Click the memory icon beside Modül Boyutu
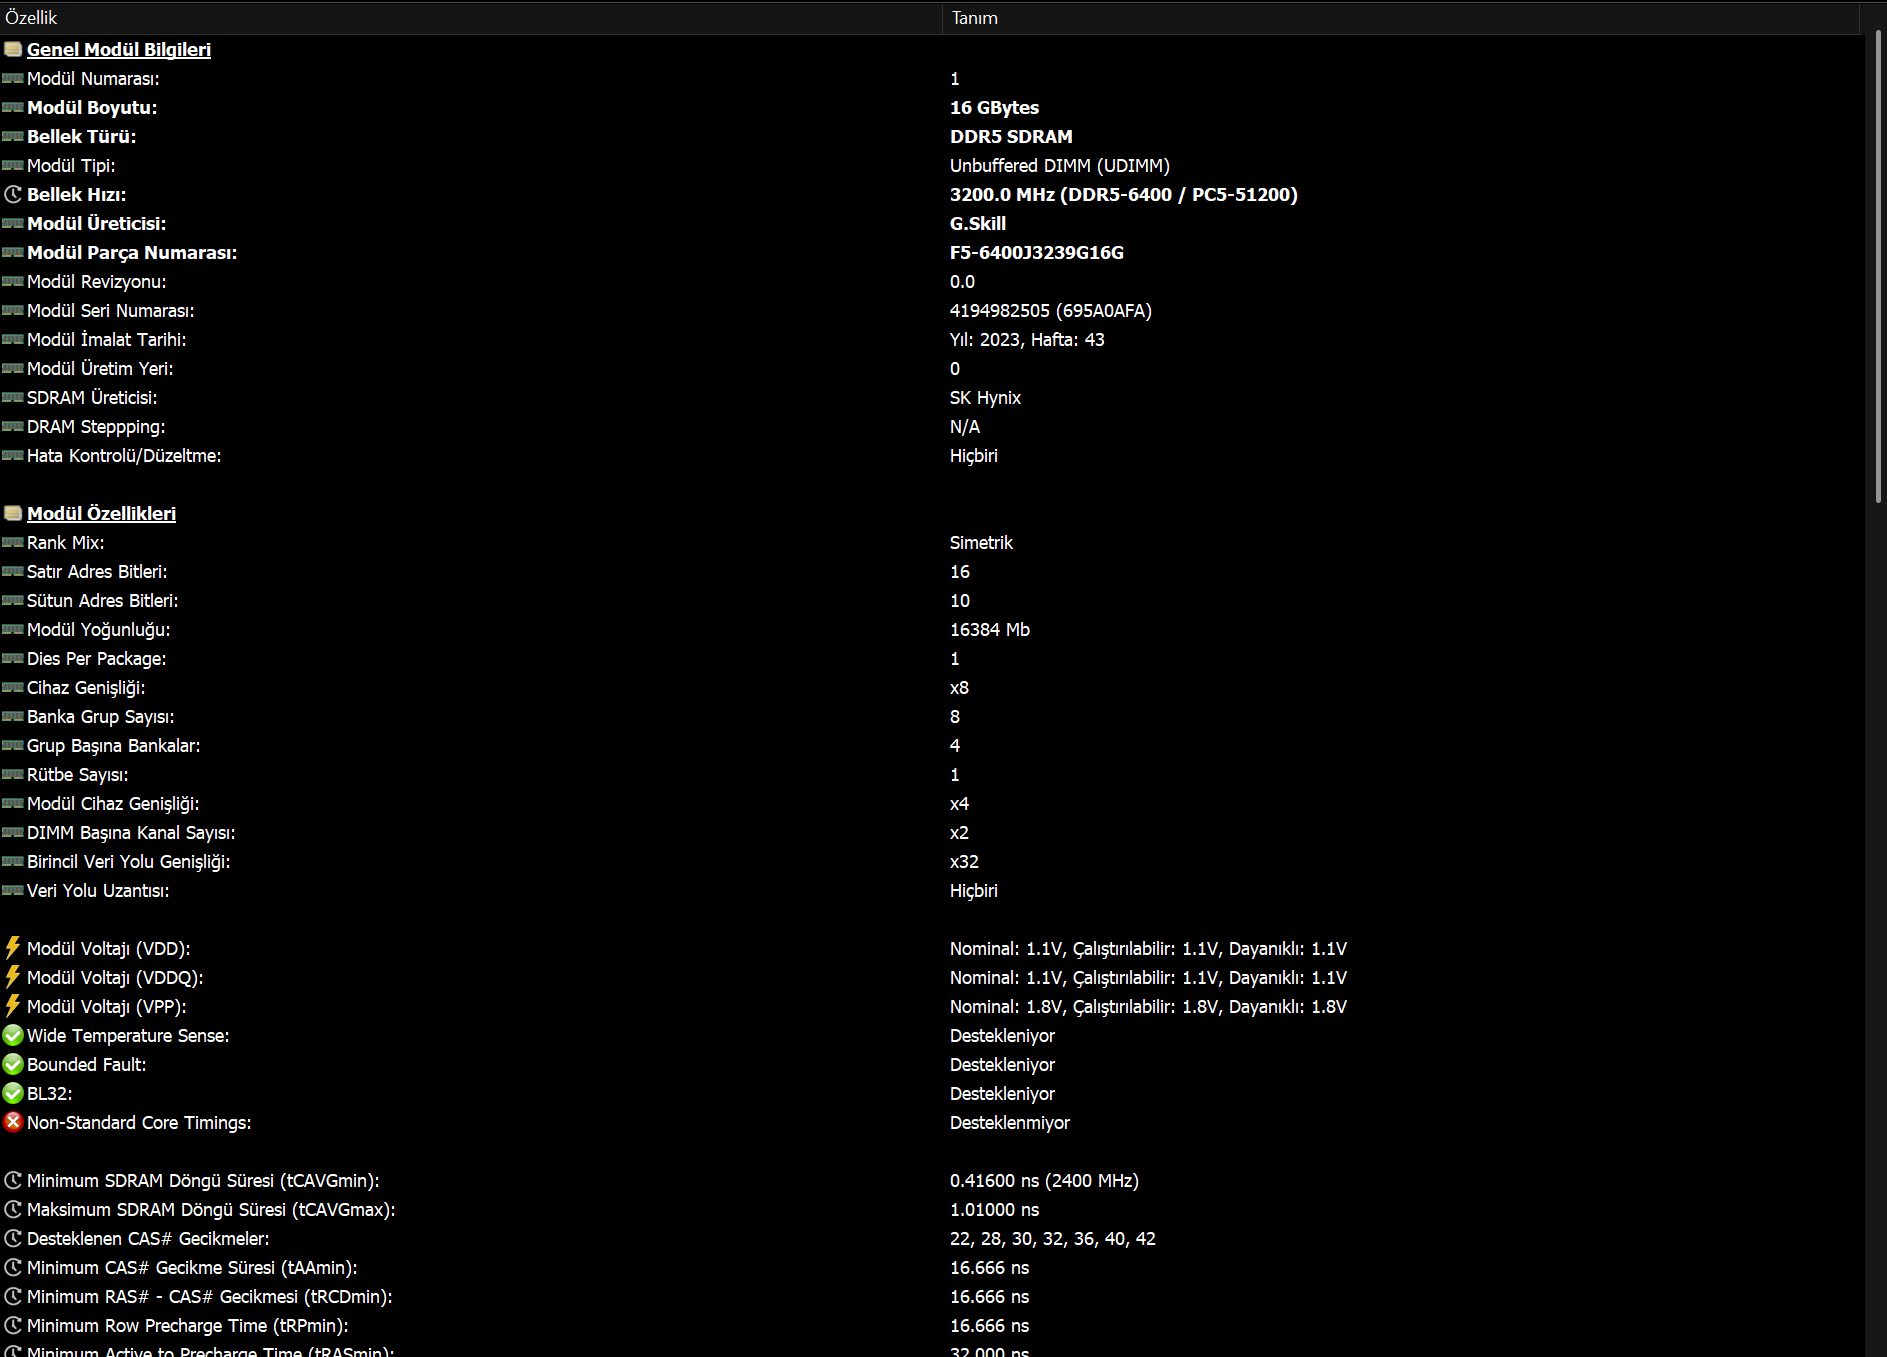 [13, 107]
